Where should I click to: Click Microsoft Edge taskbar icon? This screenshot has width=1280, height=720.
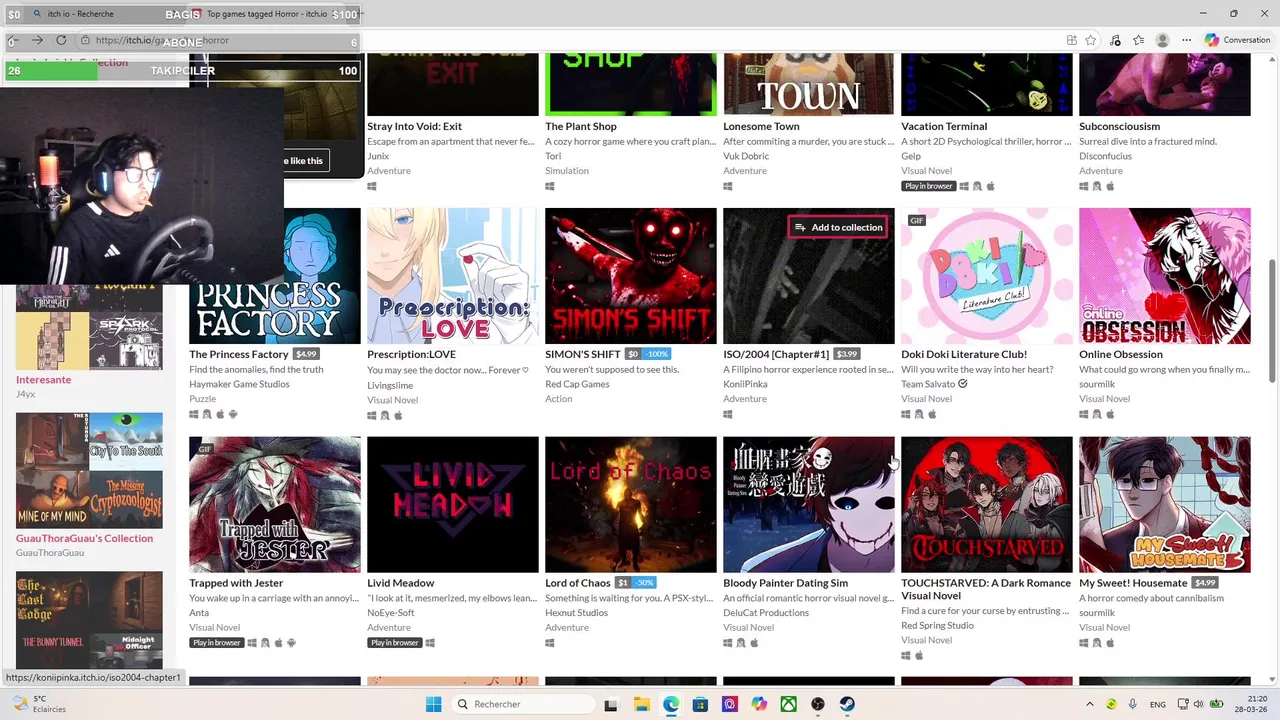pyautogui.click(x=671, y=704)
